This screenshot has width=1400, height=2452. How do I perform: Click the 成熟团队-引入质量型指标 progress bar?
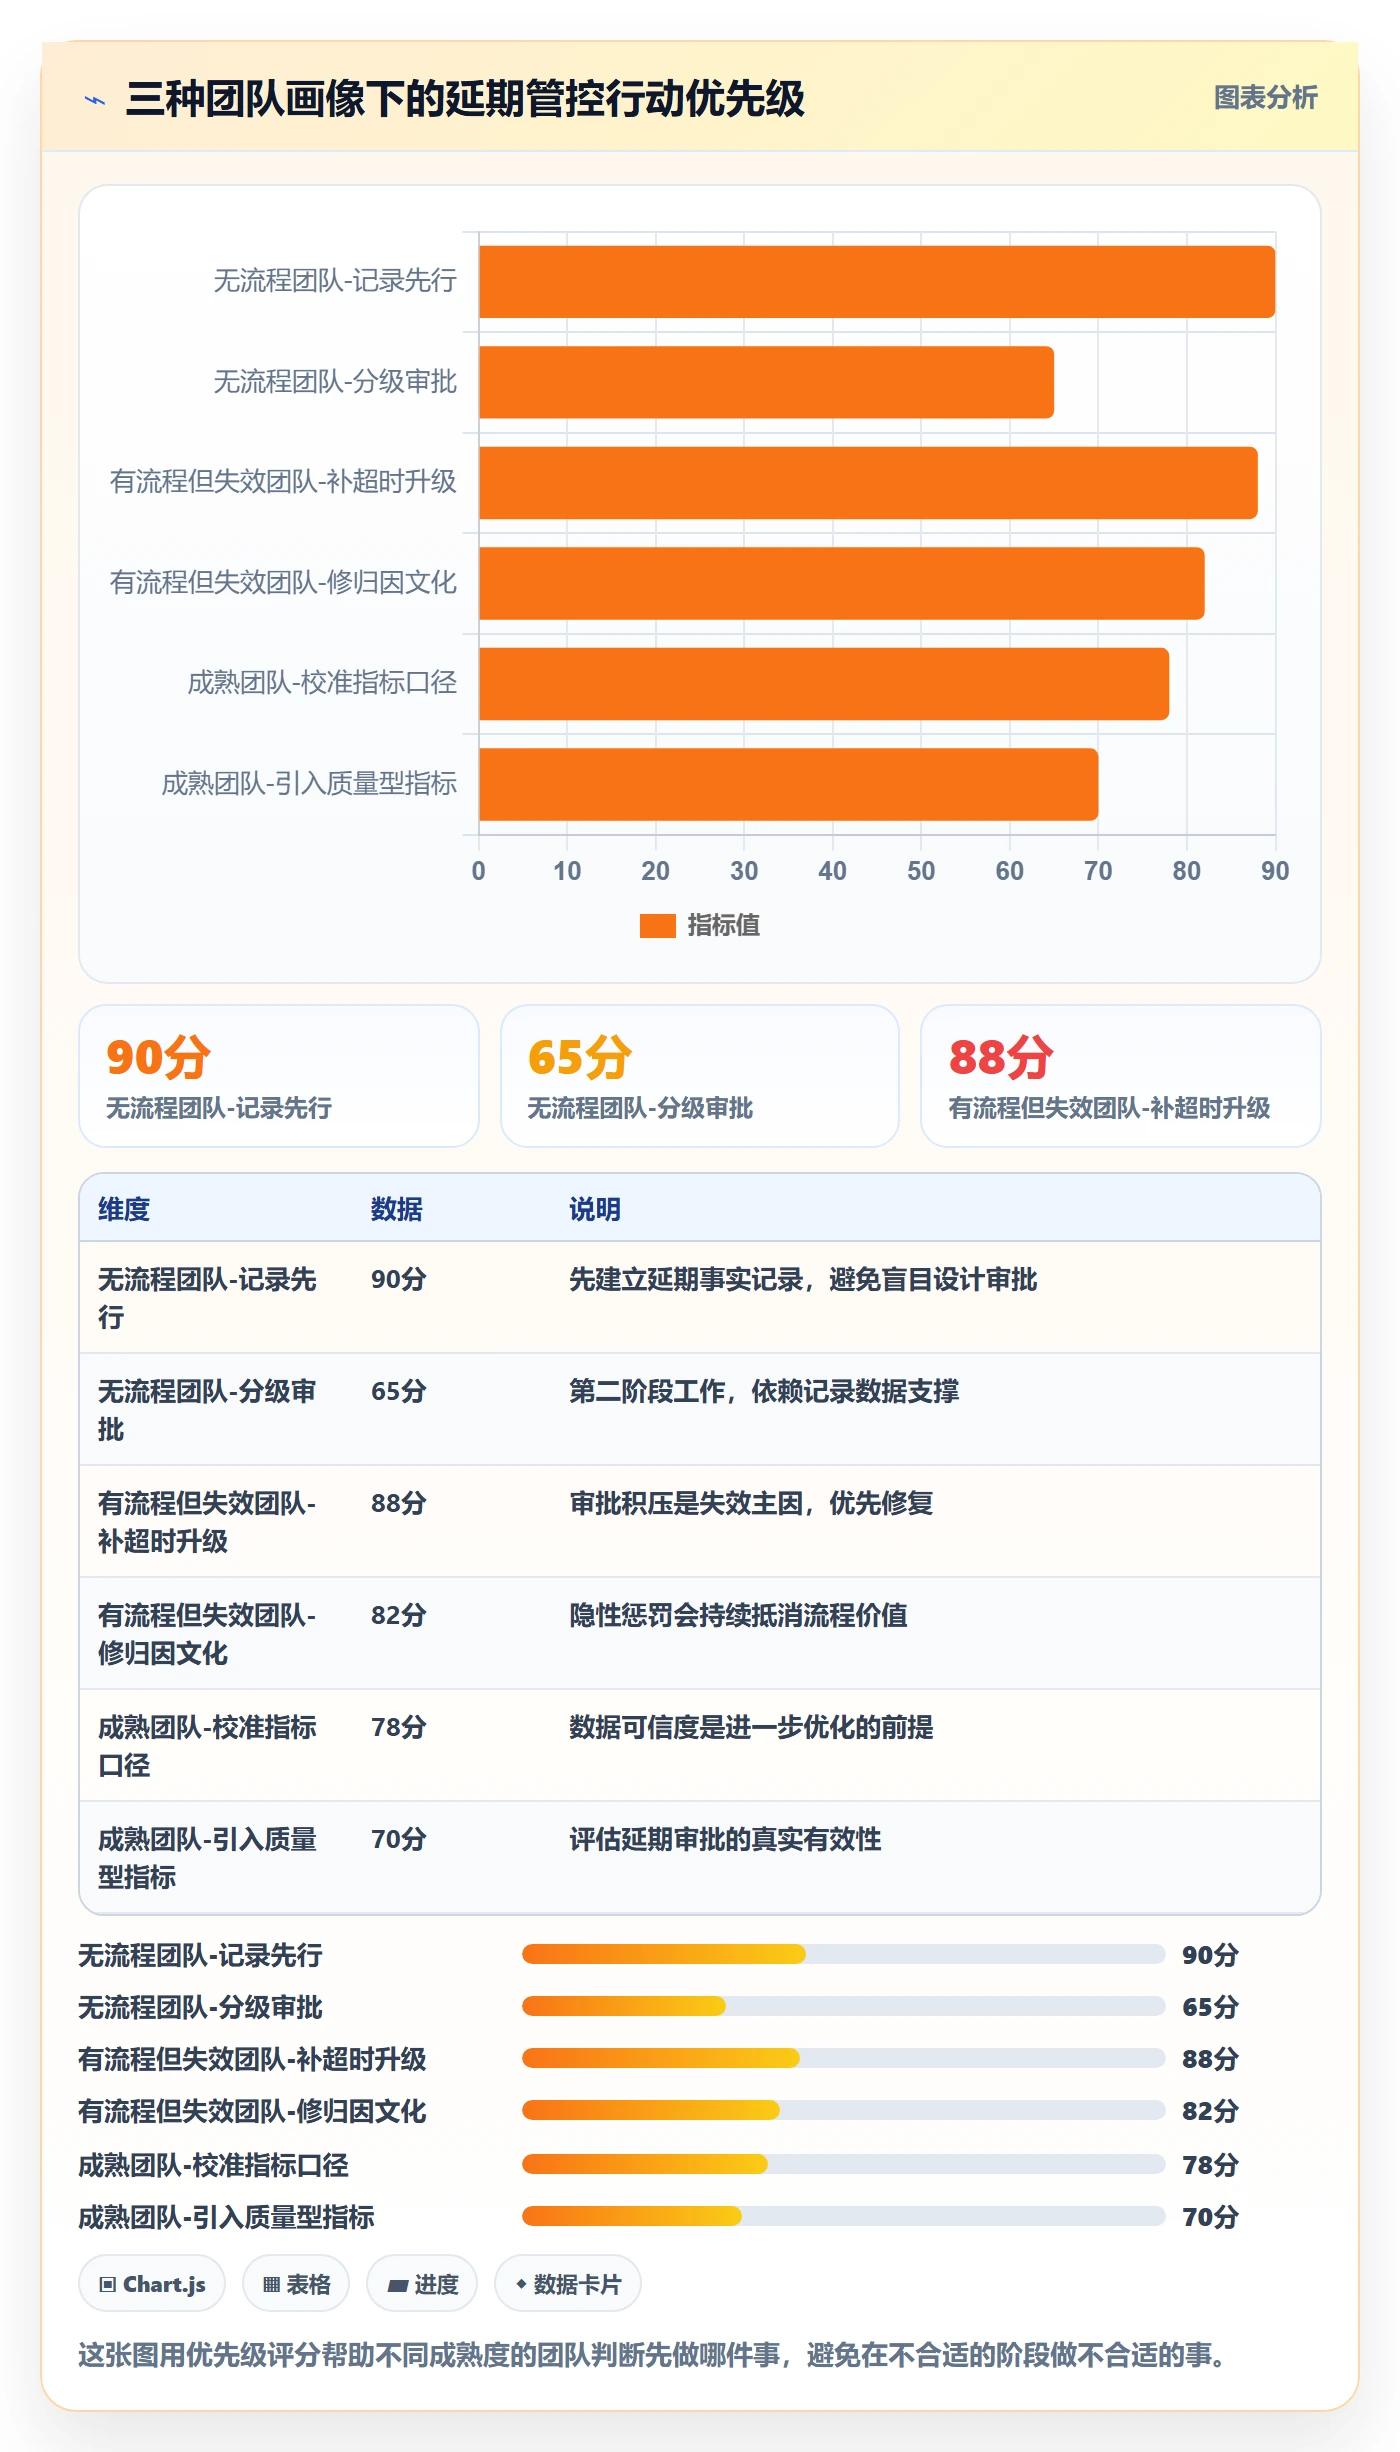[x=844, y=2216]
